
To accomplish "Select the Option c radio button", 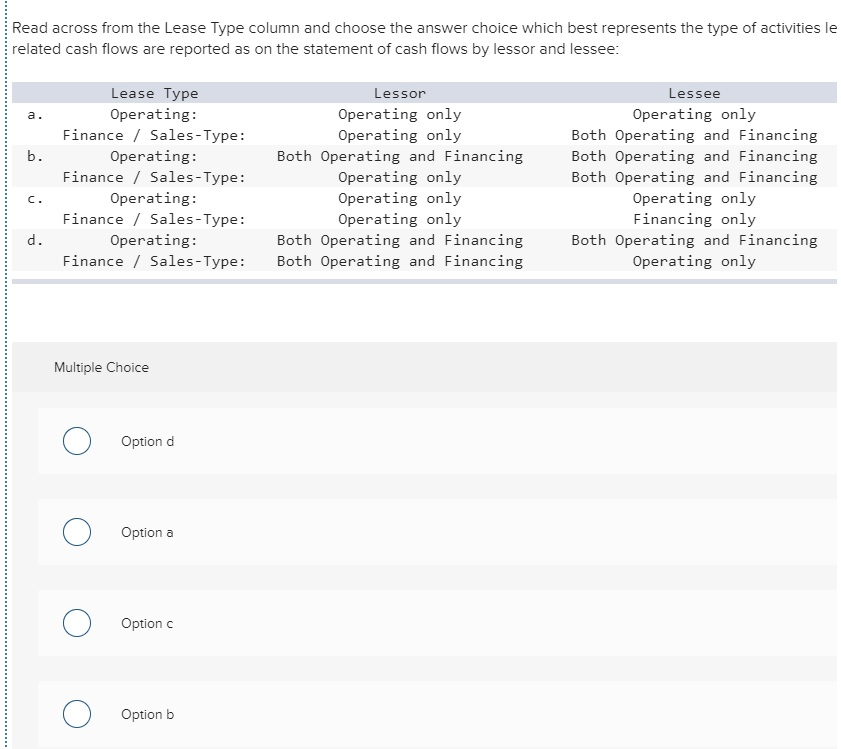I will pos(77,623).
